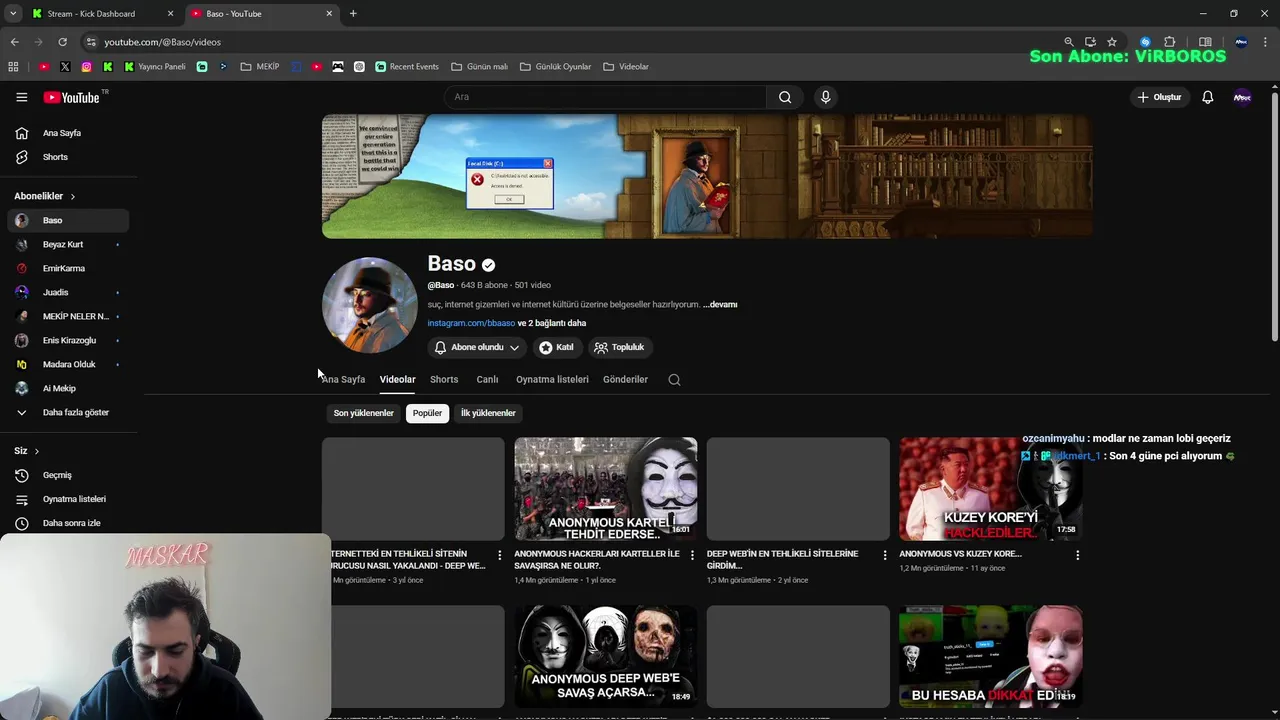The width and height of the screenshot is (1280, 720).
Task: Bookmark this page with star icon
Action: 1111,42
